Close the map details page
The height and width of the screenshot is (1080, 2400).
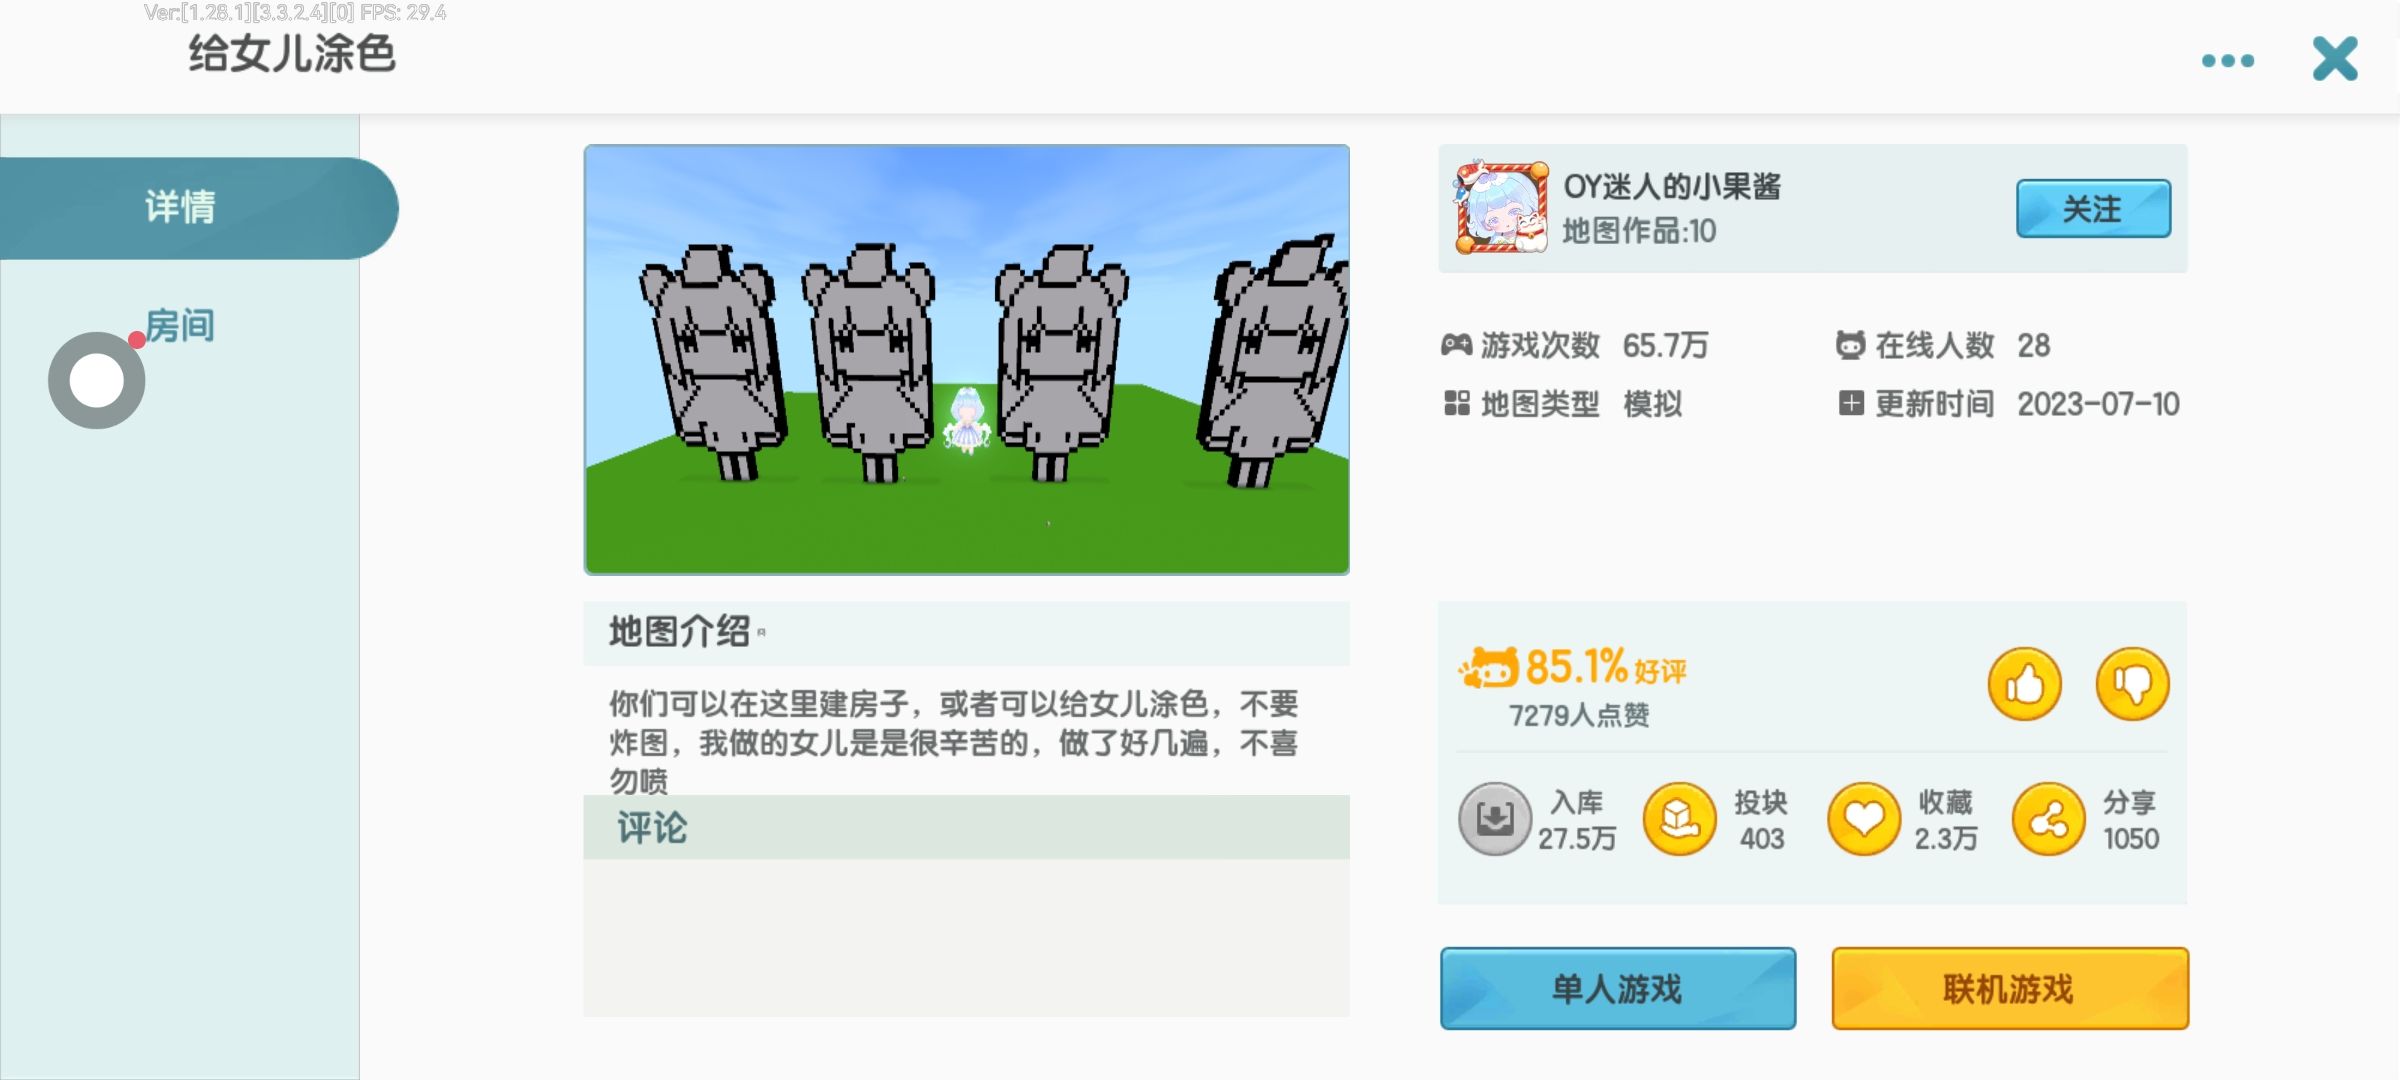(2335, 59)
